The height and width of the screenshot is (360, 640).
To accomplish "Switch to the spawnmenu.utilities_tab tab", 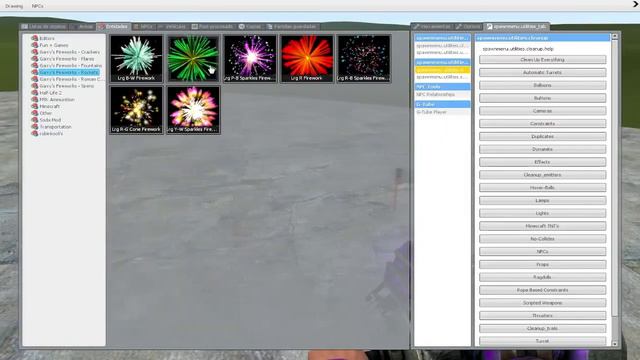I will [x=516, y=27].
